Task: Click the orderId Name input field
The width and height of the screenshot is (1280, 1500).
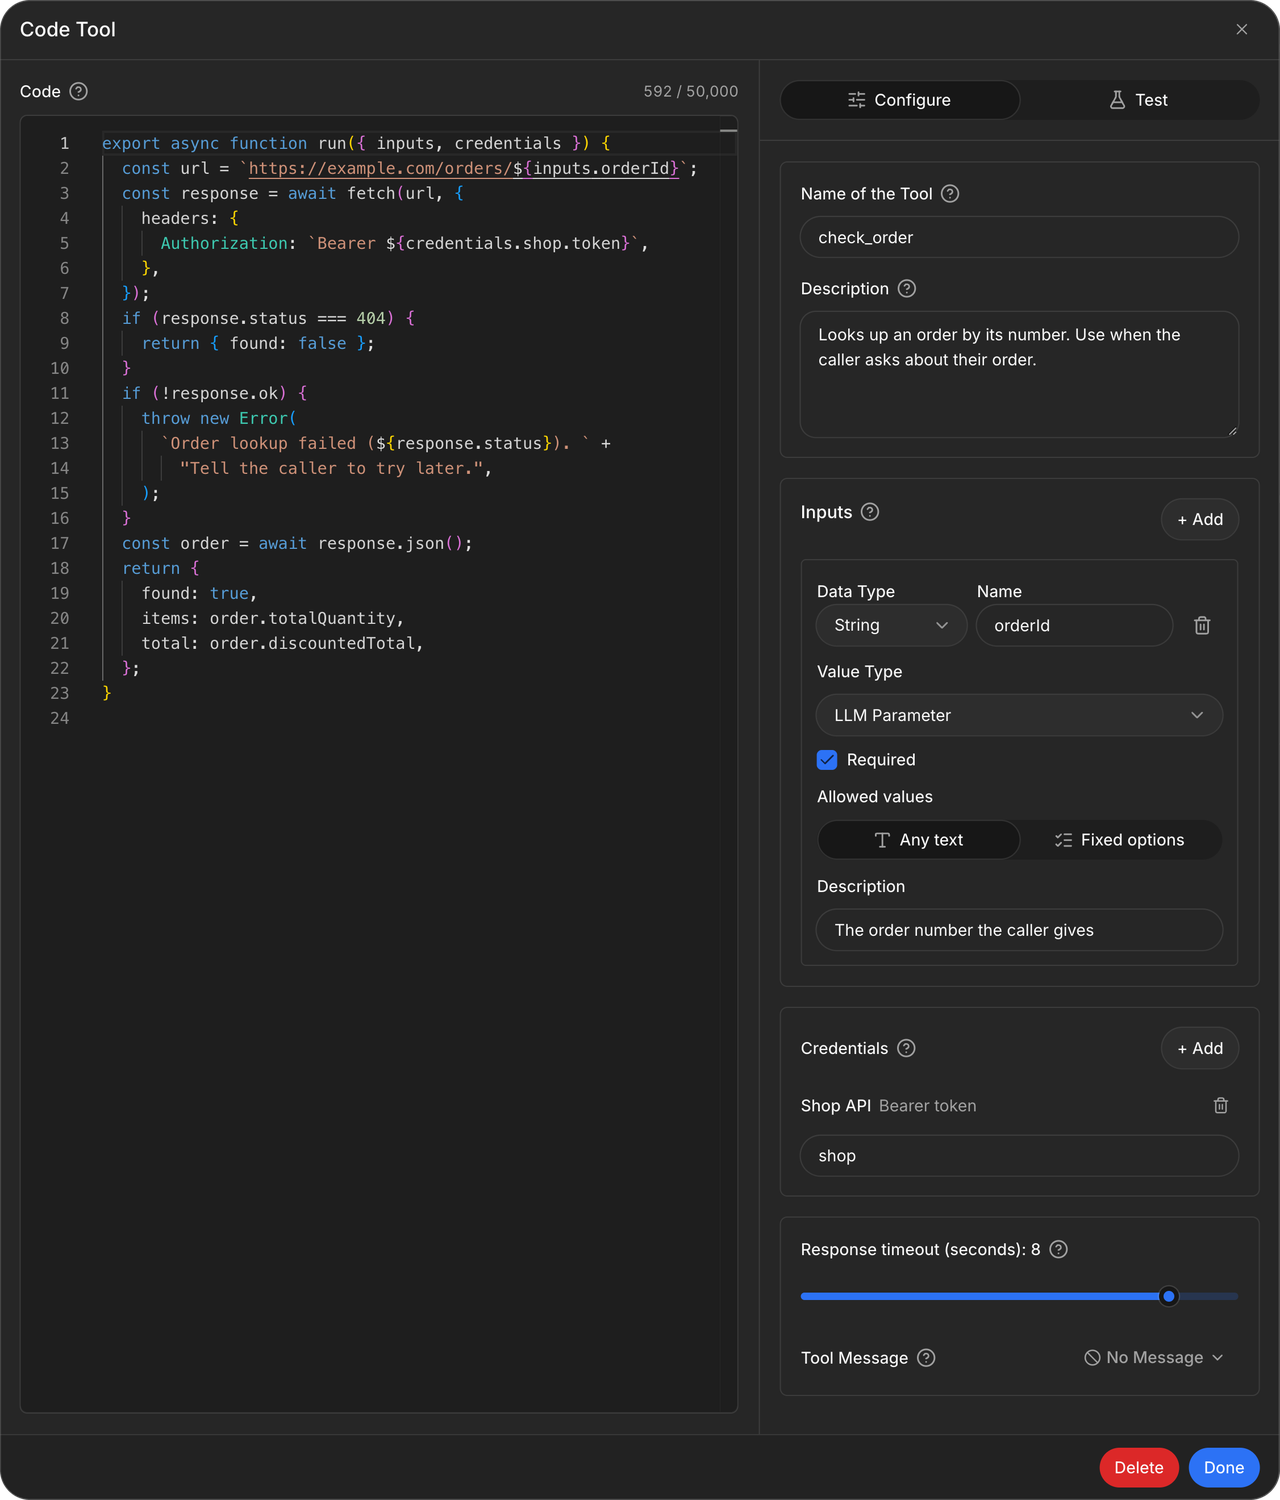Action: [x=1074, y=625]
